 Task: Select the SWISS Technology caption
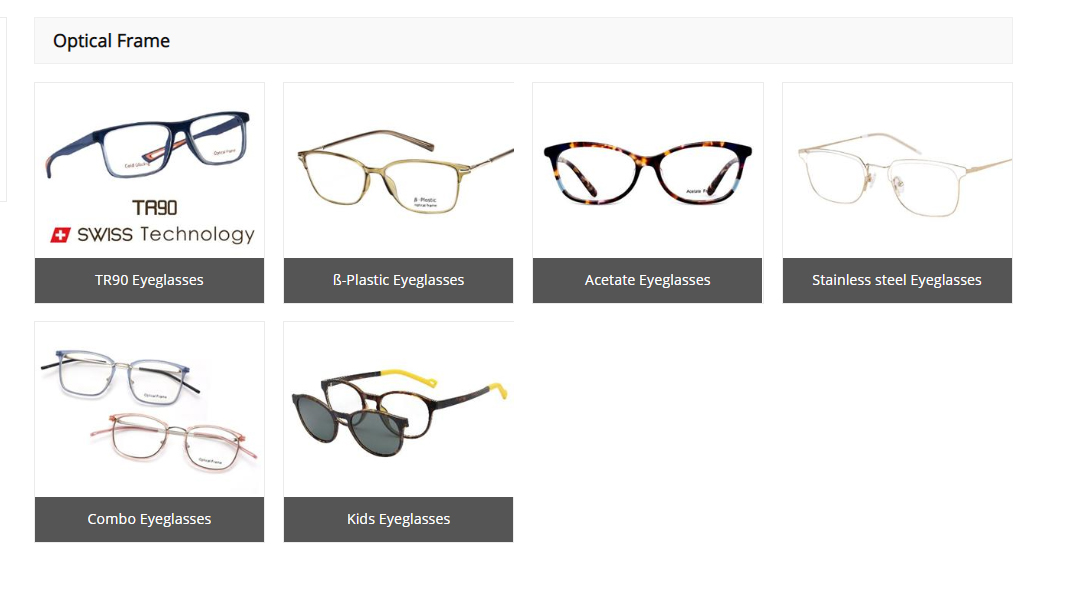(166, 235)
